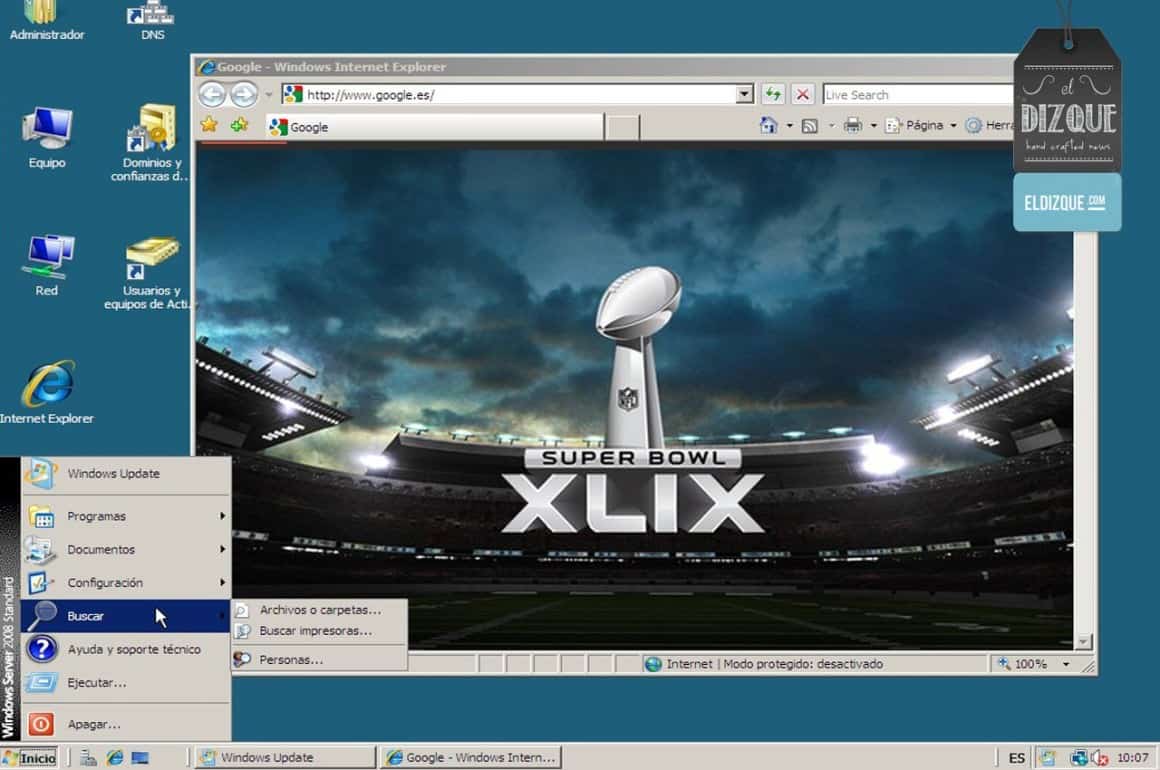Click the Google browser tab
Image resolution: width=1160 pixels, height=770 pixels.
pos(434,126)
